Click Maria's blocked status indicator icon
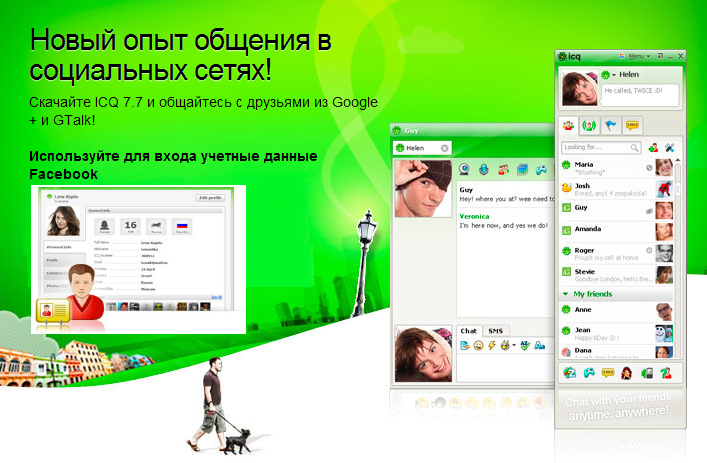 coord(649,168)
